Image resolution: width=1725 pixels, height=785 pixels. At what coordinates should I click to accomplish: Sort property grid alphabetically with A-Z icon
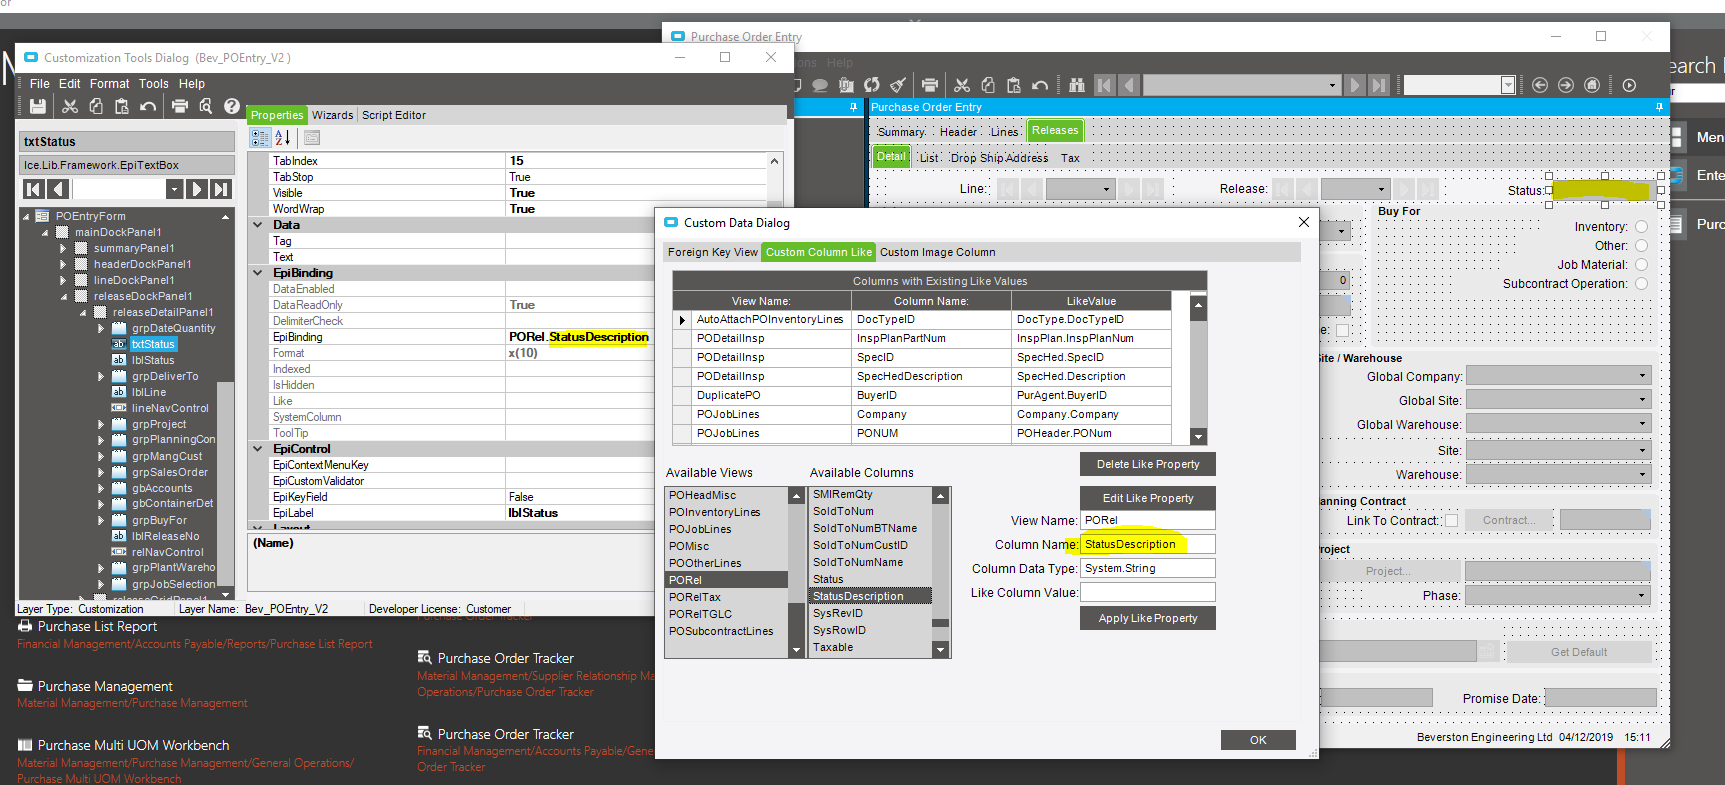coord(283,137)
